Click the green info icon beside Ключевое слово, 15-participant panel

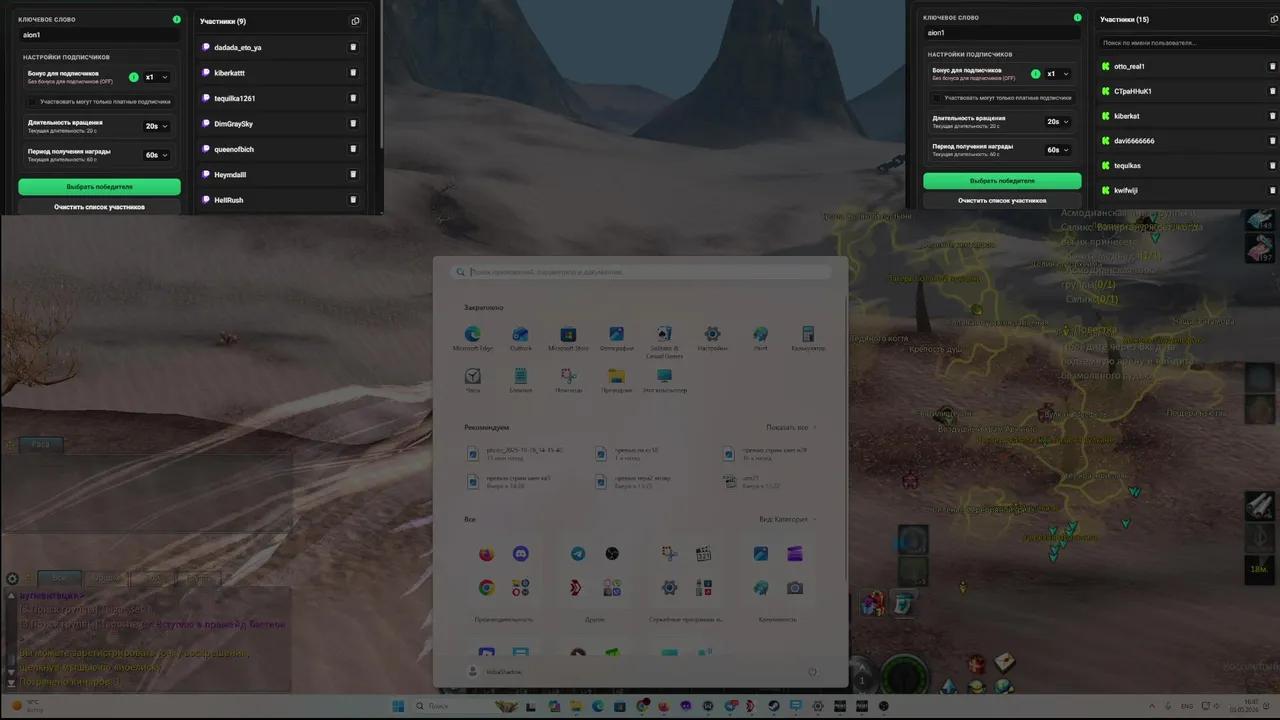[x=1078, y=17]
